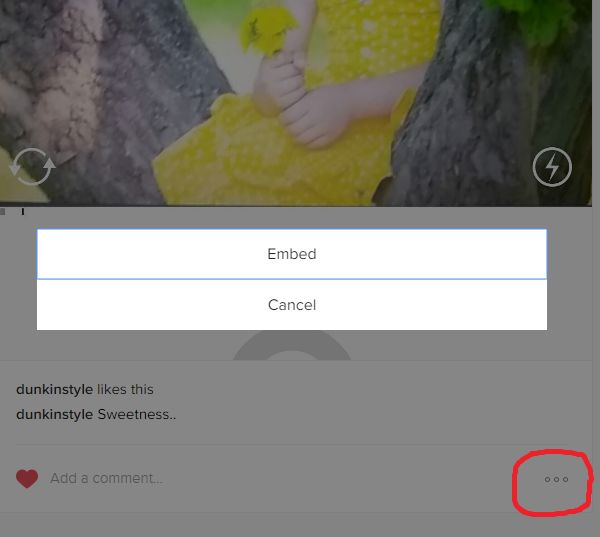Dismiss the dialog with Cancel
Viewport: 600px width, 537px height.
tap(292, 305)
